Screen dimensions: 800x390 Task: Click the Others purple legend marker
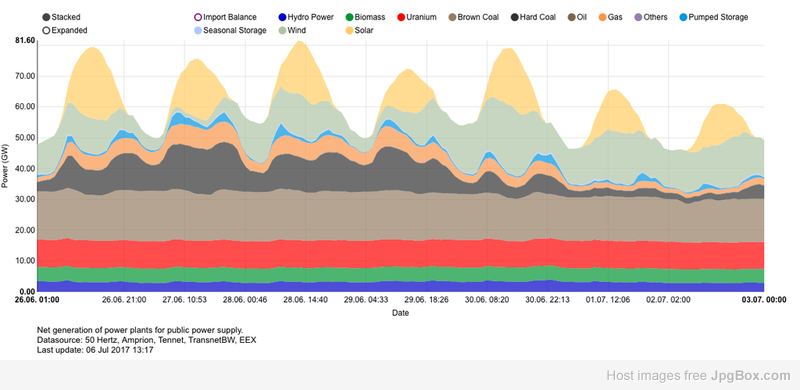pos(638,17)
